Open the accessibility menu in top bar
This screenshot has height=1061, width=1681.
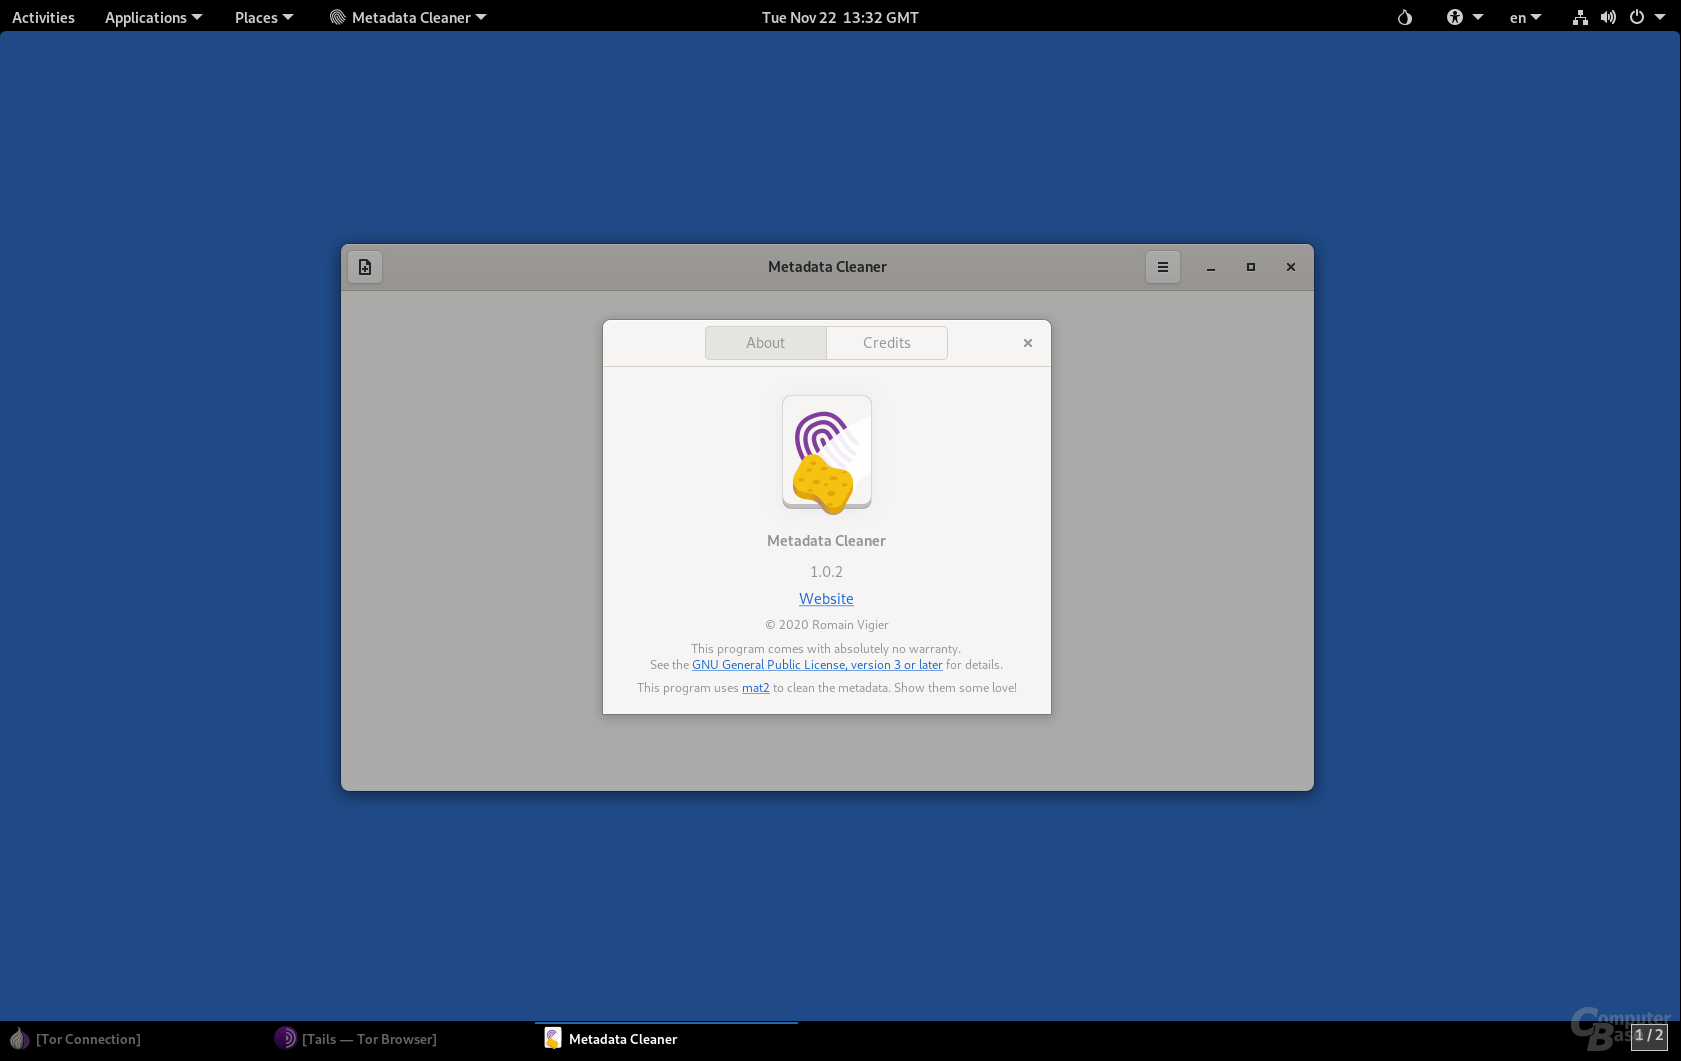1464,17
